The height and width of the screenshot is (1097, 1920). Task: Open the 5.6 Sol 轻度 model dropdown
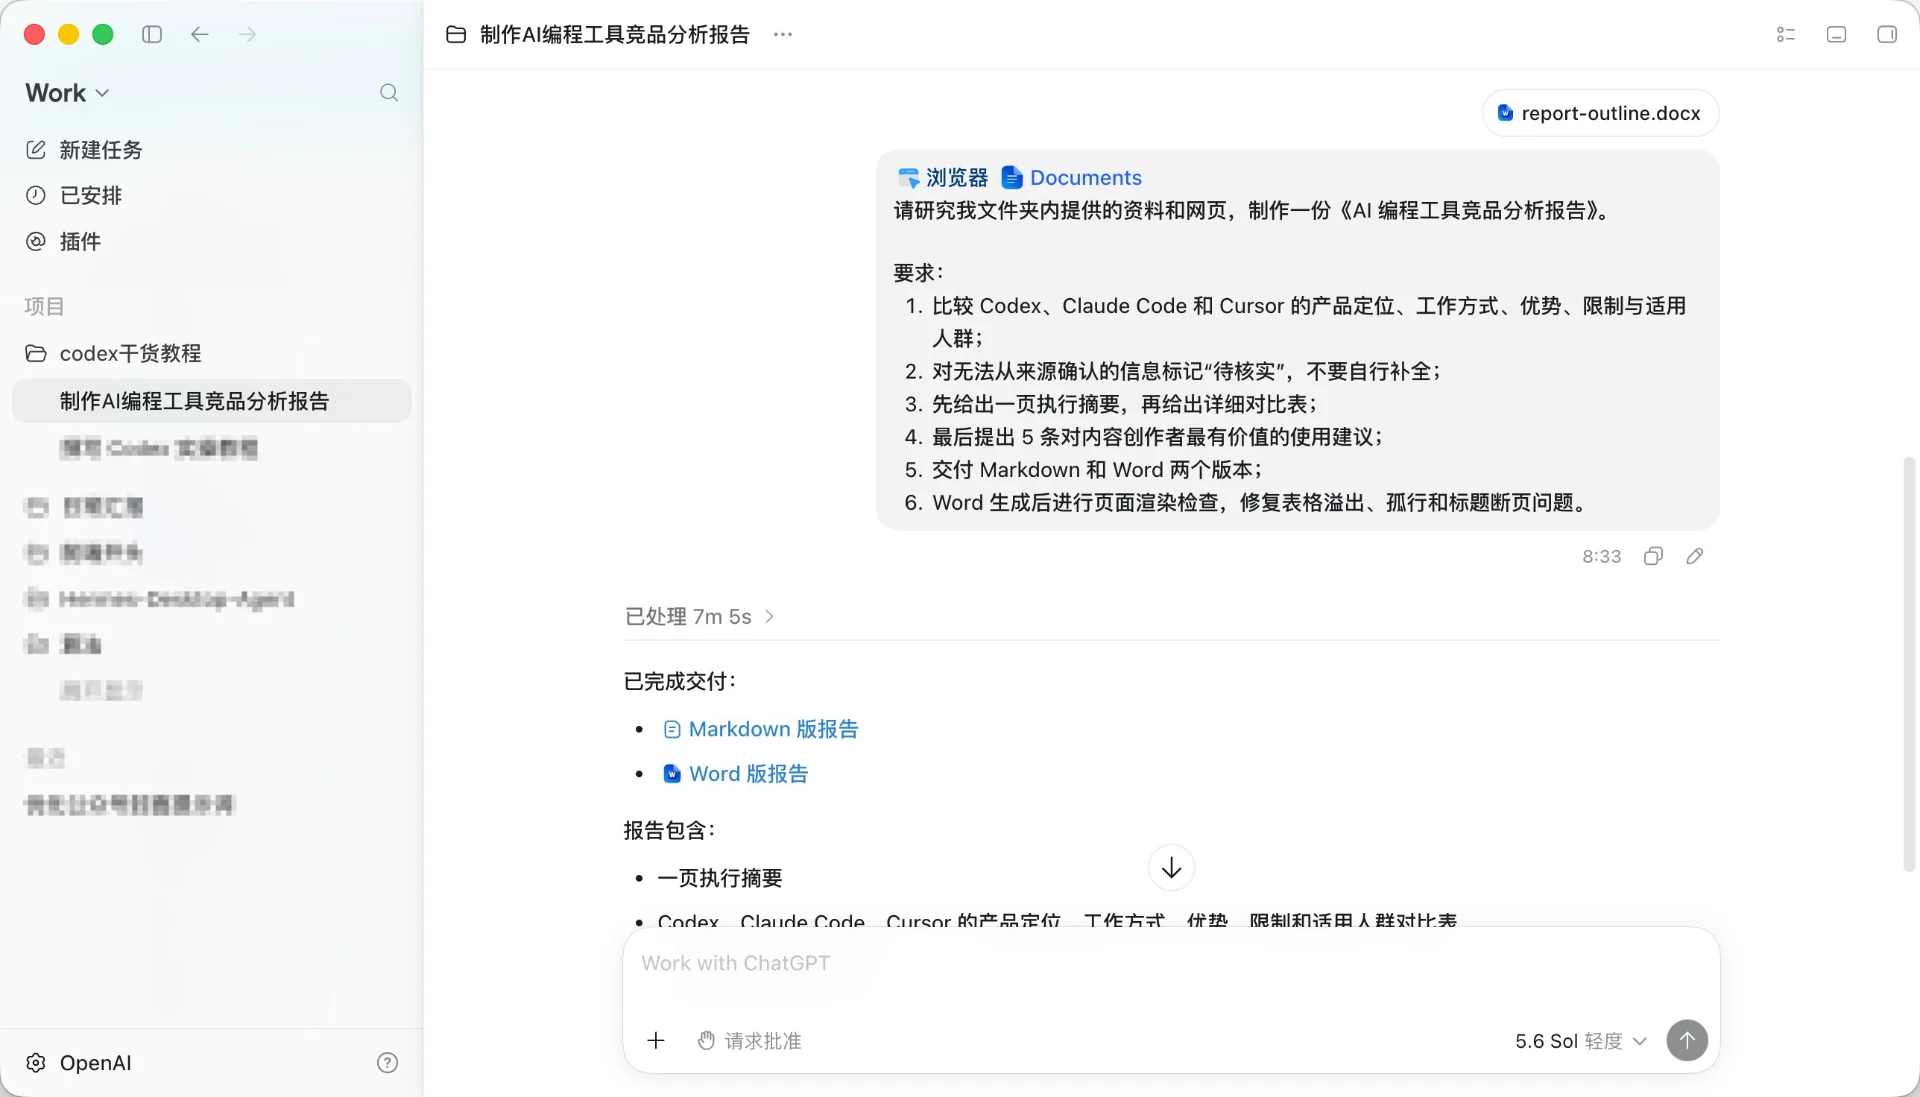point(1580,1041)
